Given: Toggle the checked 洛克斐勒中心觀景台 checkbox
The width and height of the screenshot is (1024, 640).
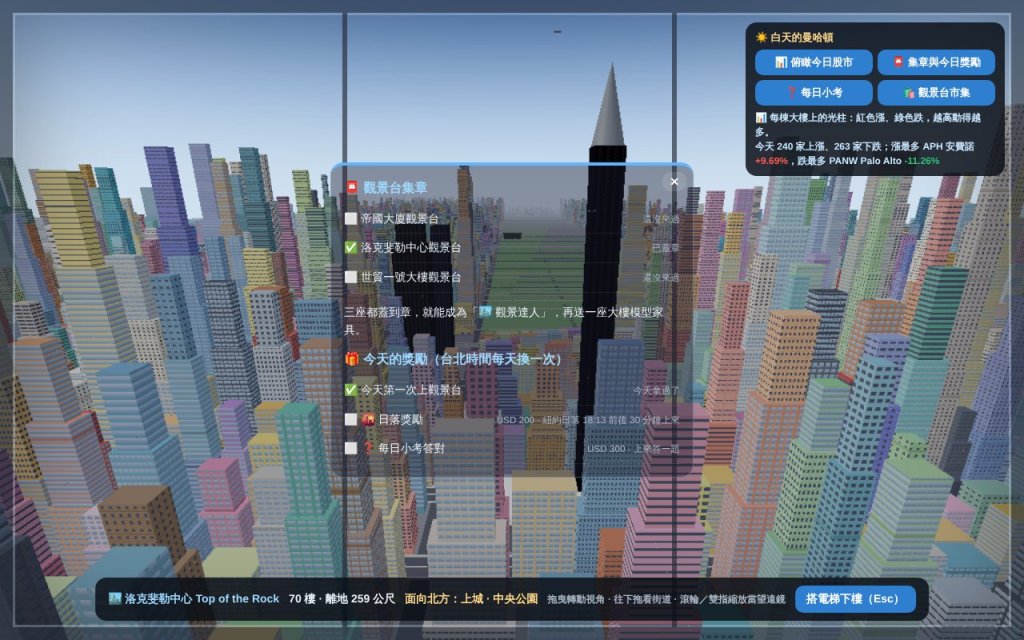Looking at the screenshot, I should 351,248.
